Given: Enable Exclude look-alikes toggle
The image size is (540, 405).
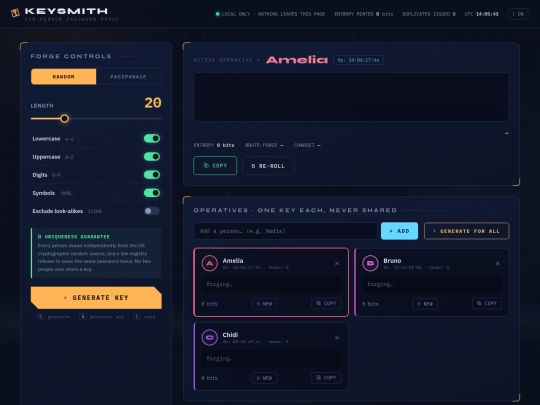Looking at the screenshot, I should 152,211.
